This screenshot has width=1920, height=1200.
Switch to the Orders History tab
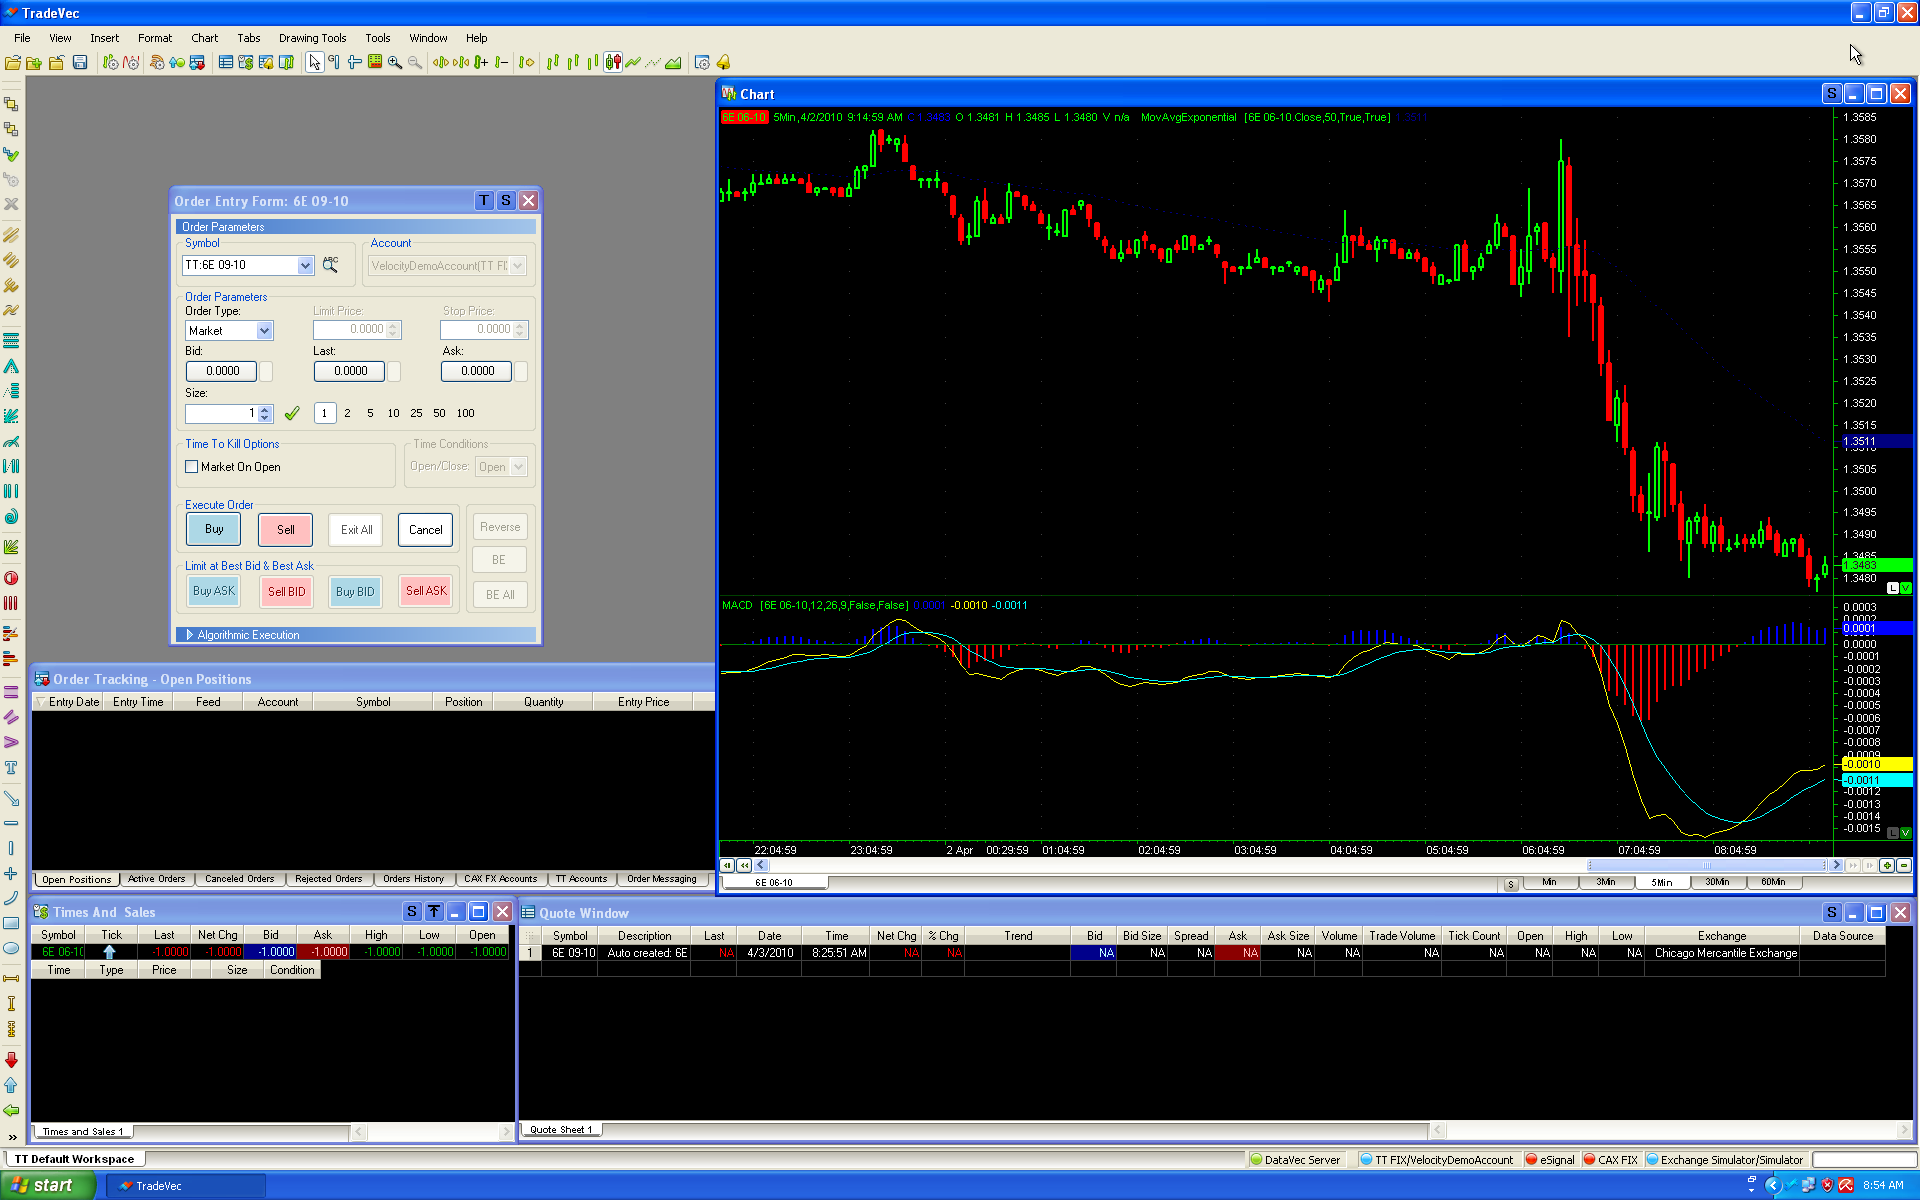pos(413,879)
